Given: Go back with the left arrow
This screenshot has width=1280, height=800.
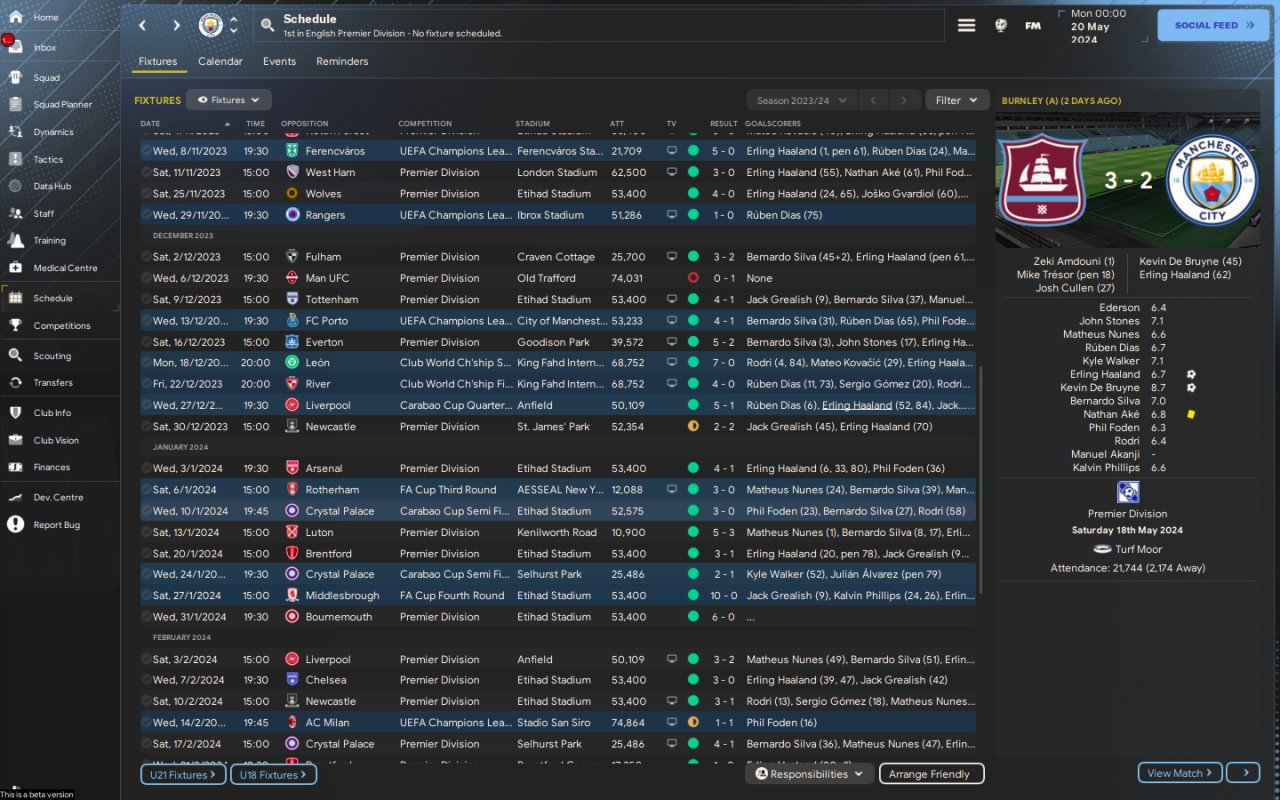Looking at the screenshot, I should [143, 25].
